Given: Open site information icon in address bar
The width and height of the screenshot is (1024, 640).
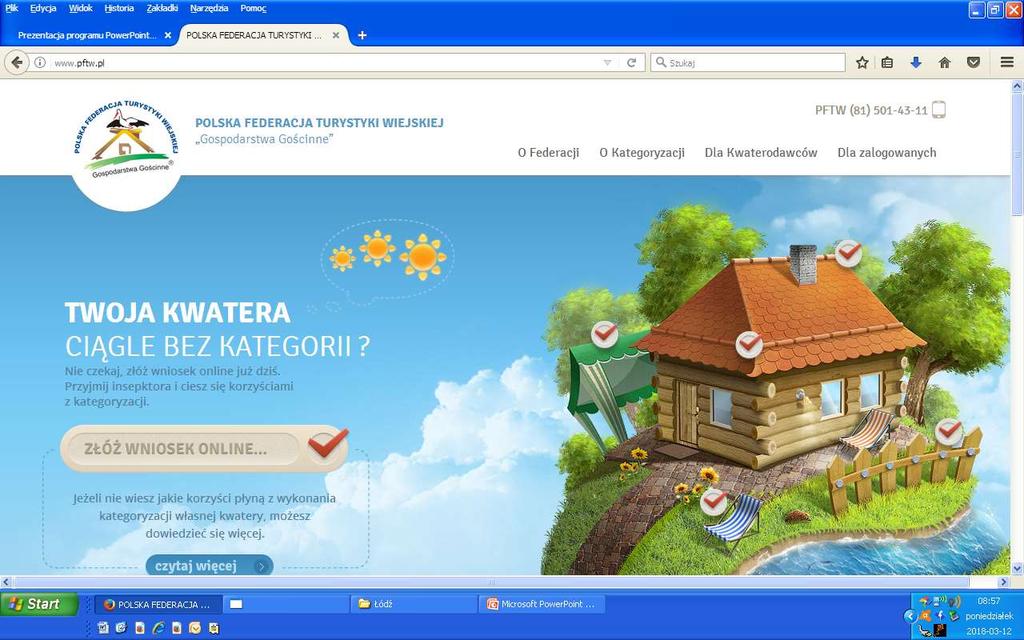Looking at the screenshot, I should [x=40, y=63].
